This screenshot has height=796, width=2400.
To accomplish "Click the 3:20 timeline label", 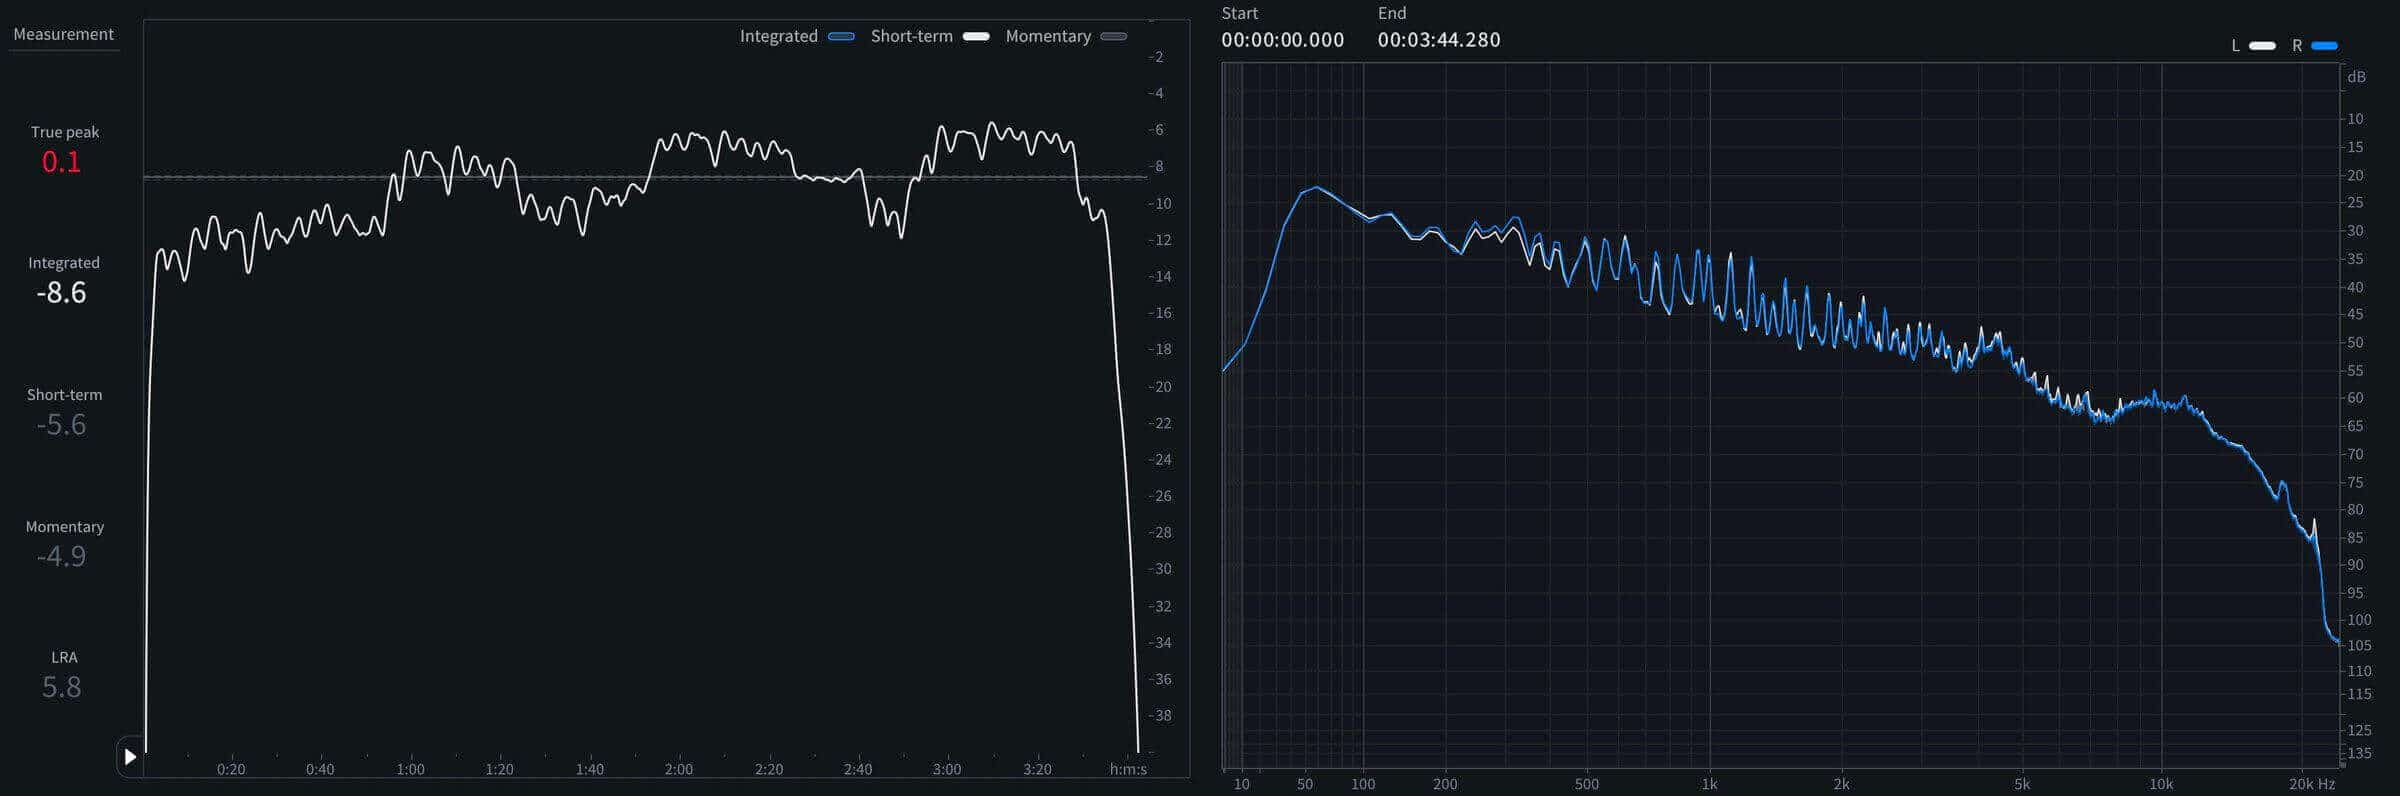I will (x=1037, y=769).
